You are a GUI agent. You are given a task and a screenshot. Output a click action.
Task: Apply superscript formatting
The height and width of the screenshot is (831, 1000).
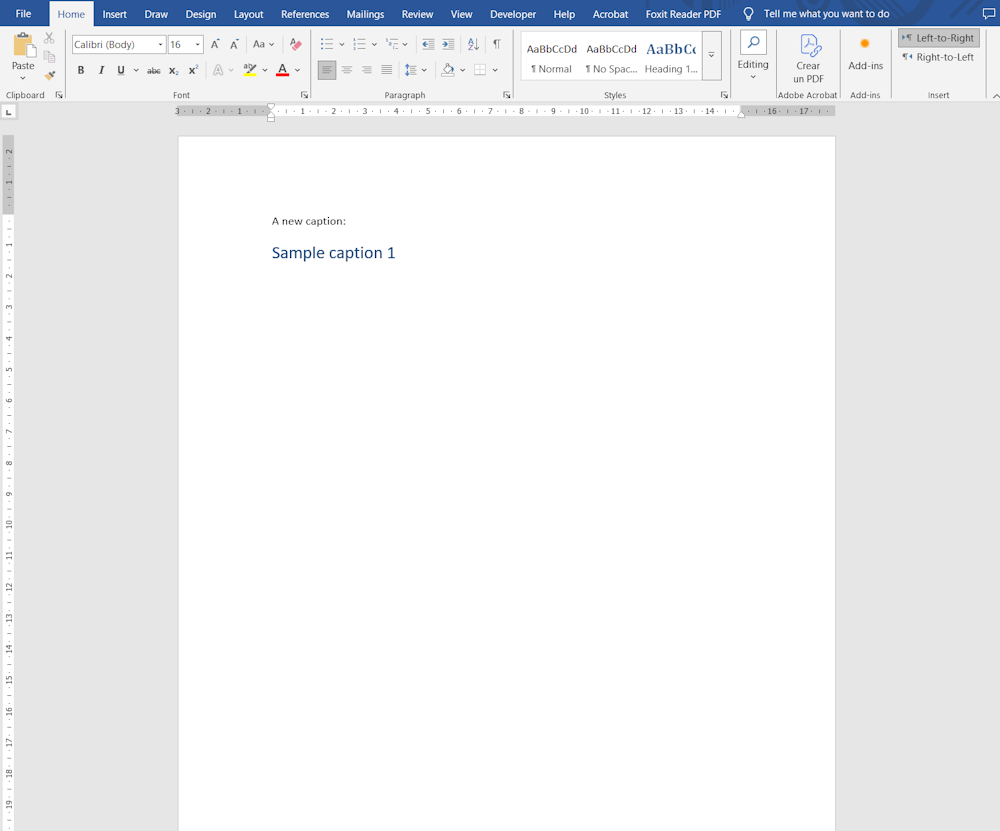193,70
